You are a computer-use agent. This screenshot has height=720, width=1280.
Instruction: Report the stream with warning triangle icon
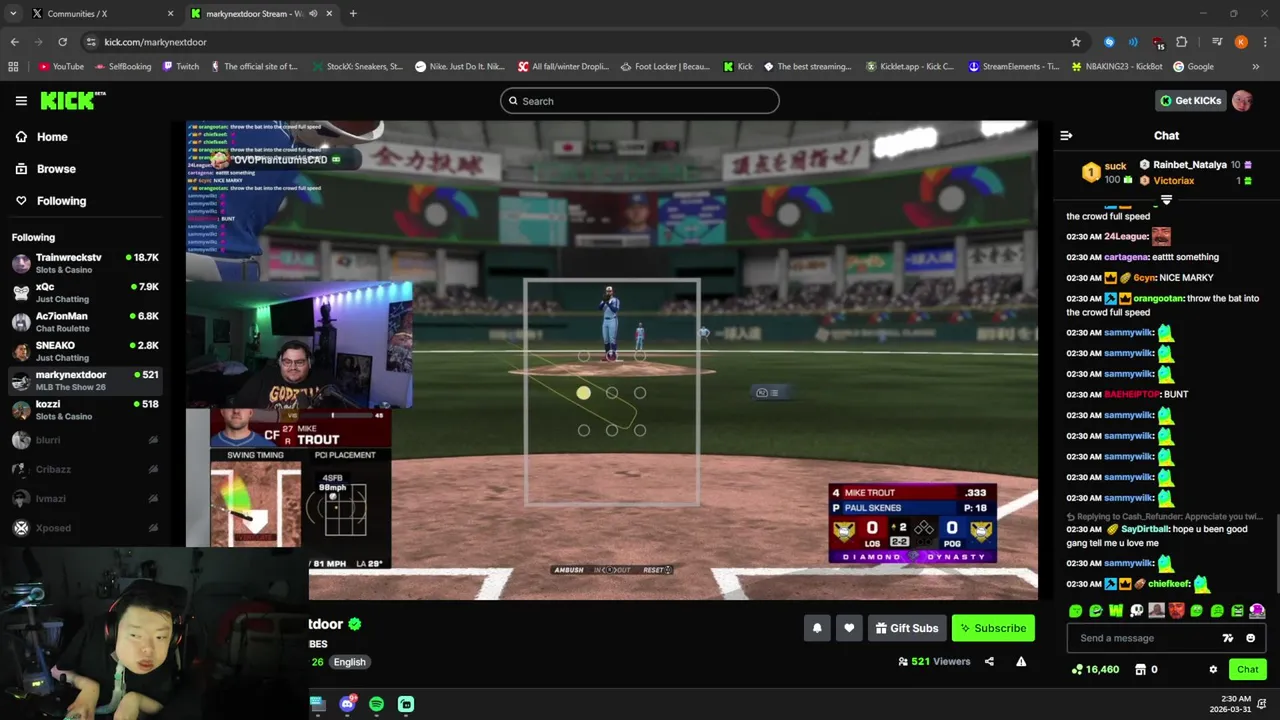(x=1021, y=661)
